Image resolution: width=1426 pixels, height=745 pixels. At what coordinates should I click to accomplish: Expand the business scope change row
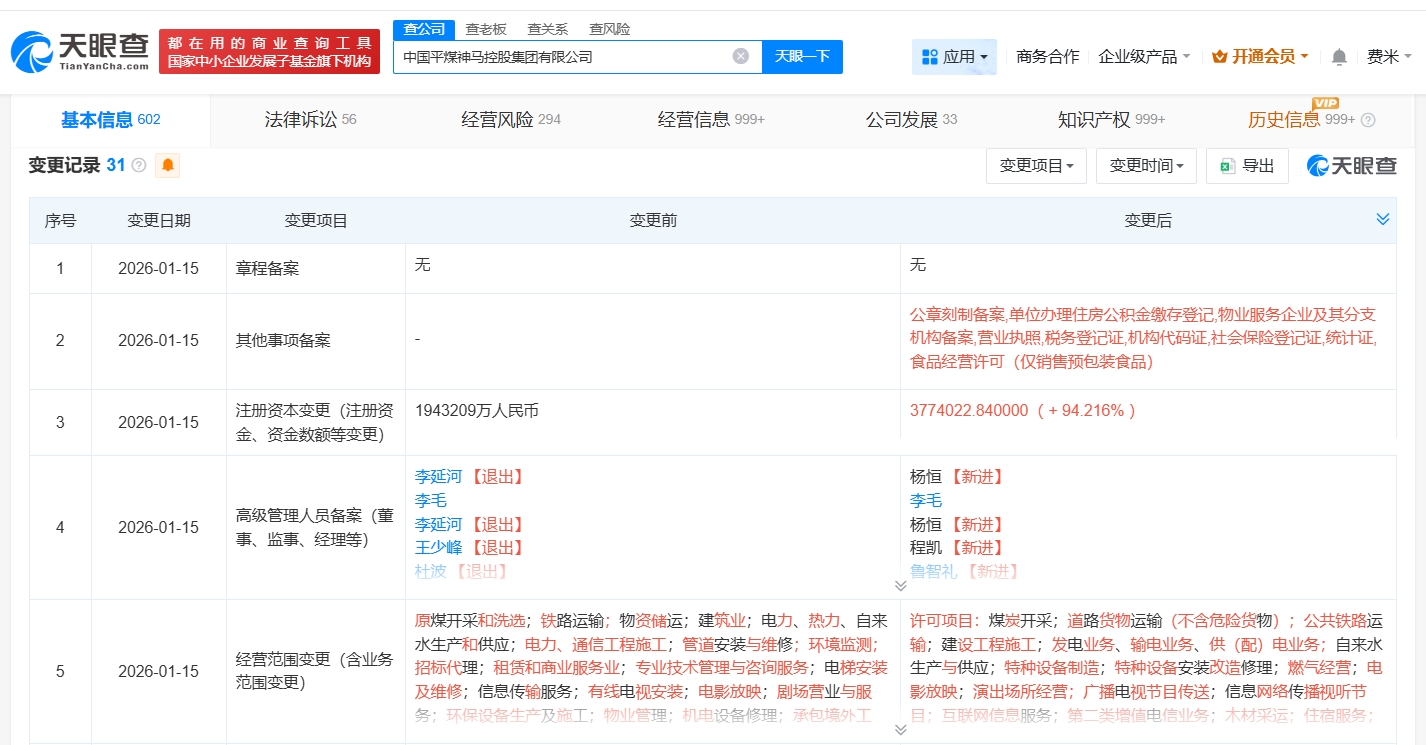tap(900, 729)
